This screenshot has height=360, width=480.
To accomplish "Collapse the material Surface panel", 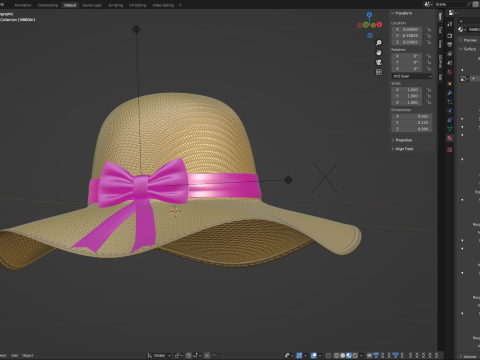I will coord(468,49).
